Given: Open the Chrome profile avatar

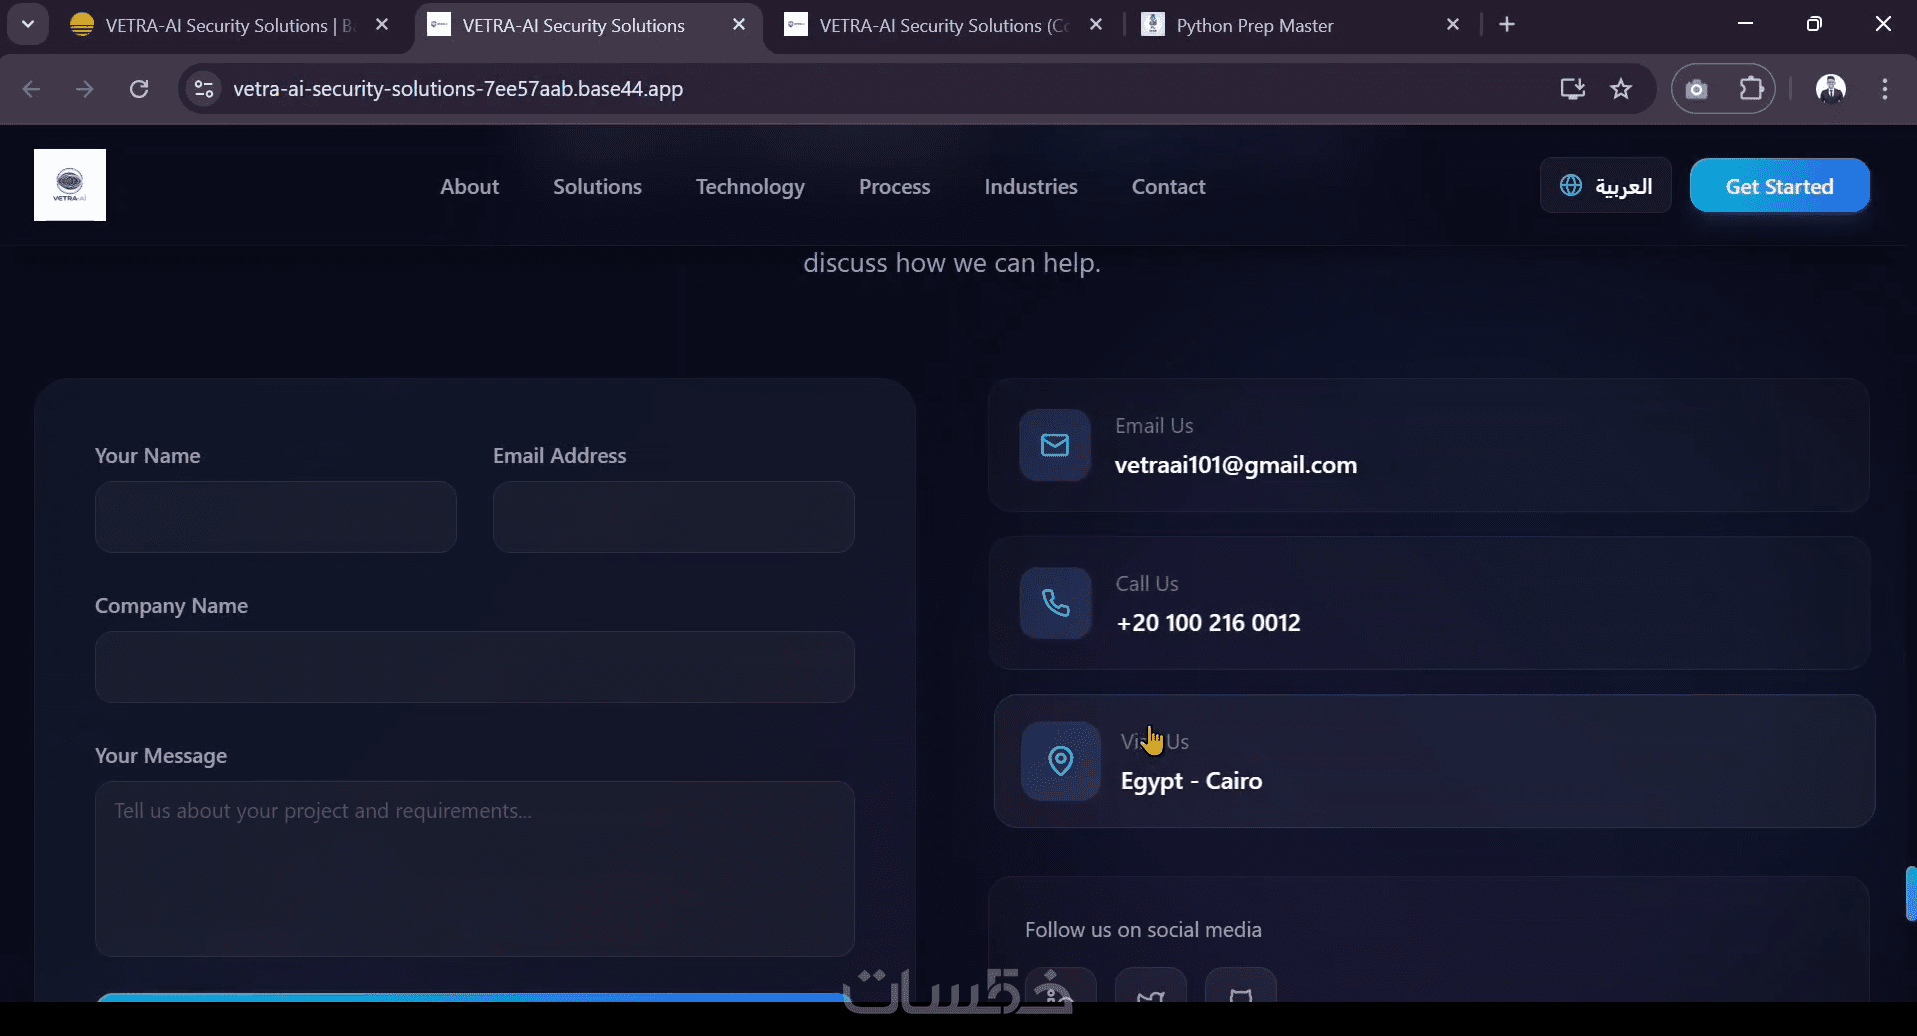Looking at the screenshot, I should click(x=1831, y=89).
